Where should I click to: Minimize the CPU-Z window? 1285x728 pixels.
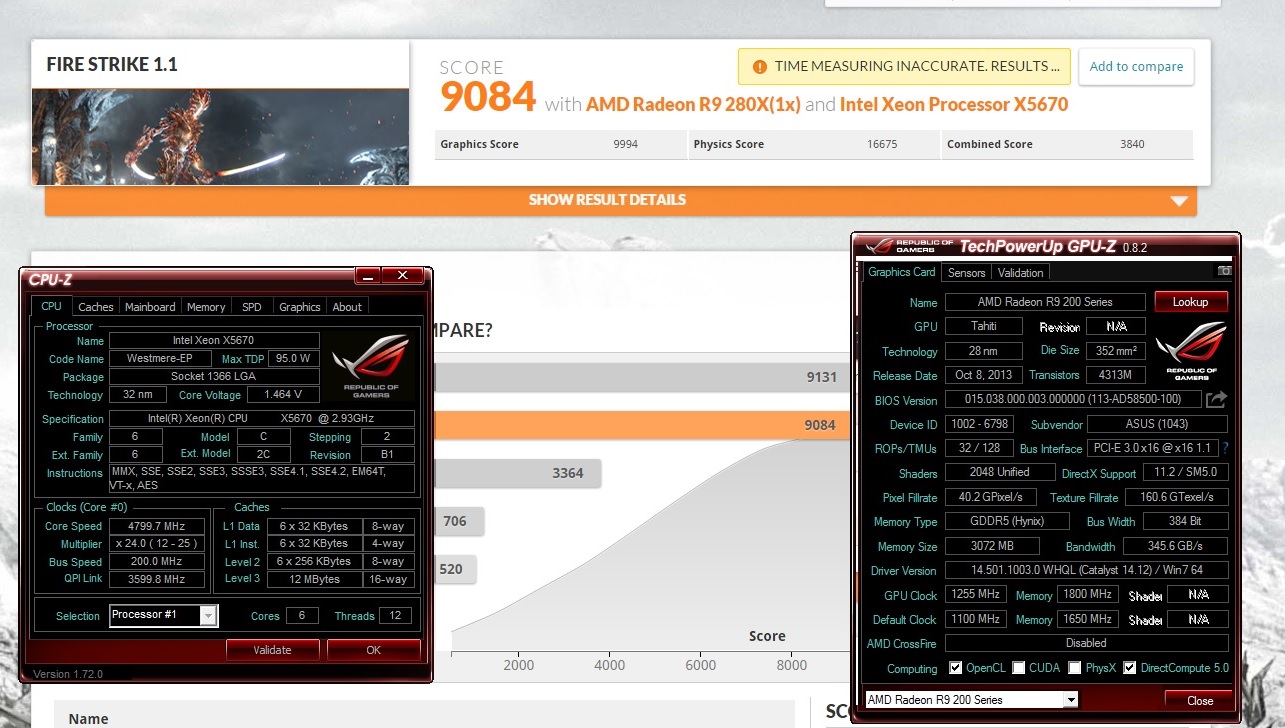369,276
